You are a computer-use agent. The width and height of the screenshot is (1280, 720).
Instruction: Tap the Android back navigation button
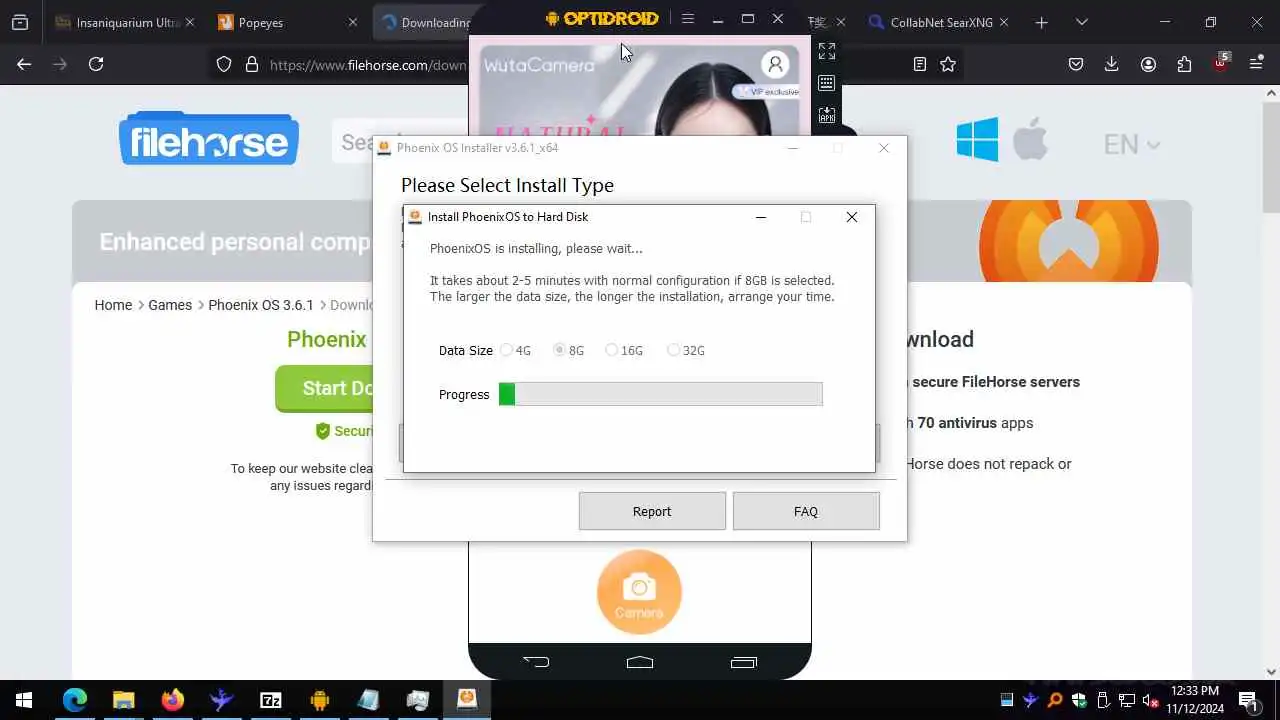(536, 662)
